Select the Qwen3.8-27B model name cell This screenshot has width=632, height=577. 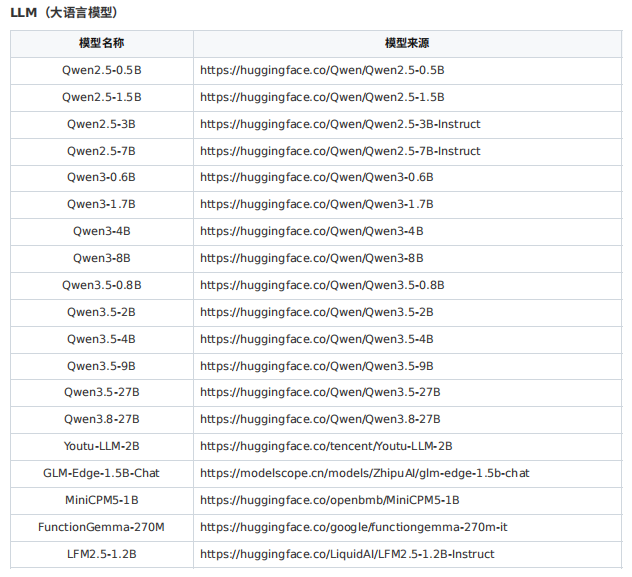tap(102, 419)
